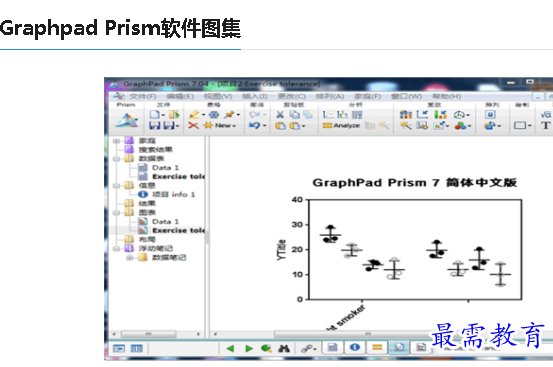Click the undo arrow icon
The height and width of the screenshot is (367, 553).
(x=254, y=126)
